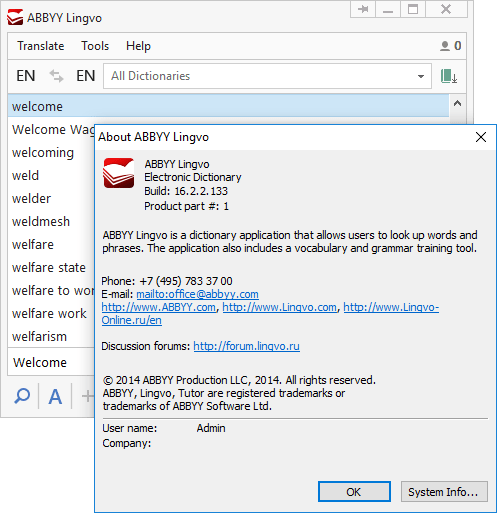Image resolution: width=497 pixels, height=513 pixels.
Task: Select the 'weld' list entry
Action: point(51,175)
